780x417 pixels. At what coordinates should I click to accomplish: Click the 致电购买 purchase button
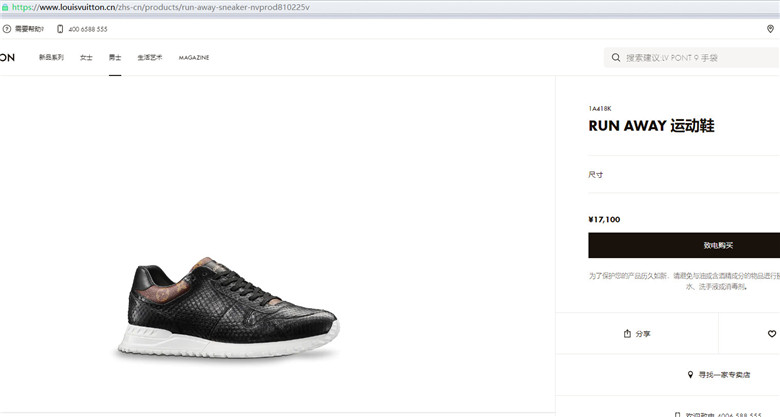coord(684,245)
